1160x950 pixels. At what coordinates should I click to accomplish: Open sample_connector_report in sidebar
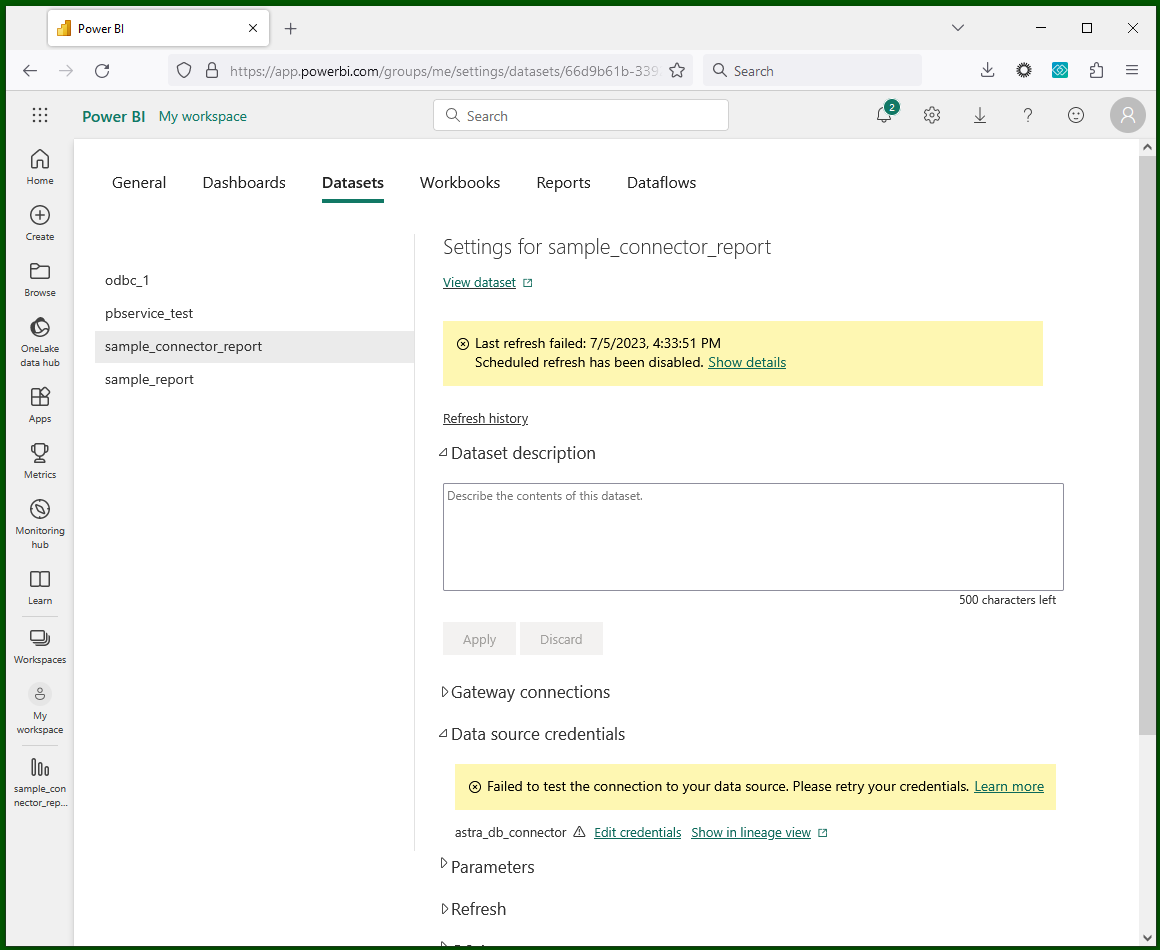coord(40,782)
